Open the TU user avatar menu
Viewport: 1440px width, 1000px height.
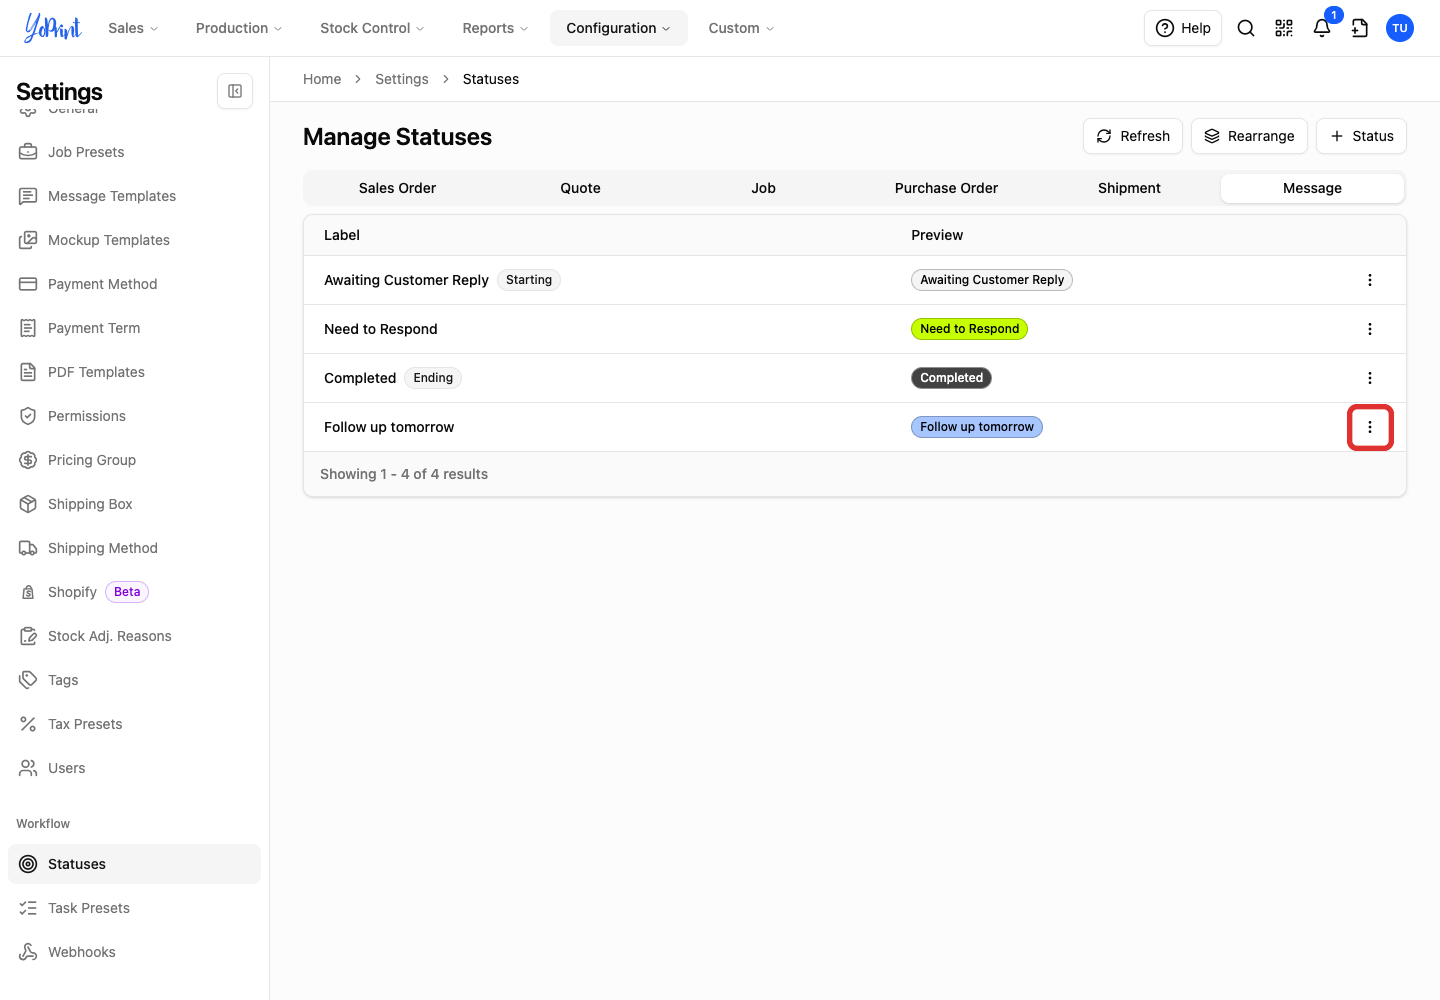tap(1400, 28)
